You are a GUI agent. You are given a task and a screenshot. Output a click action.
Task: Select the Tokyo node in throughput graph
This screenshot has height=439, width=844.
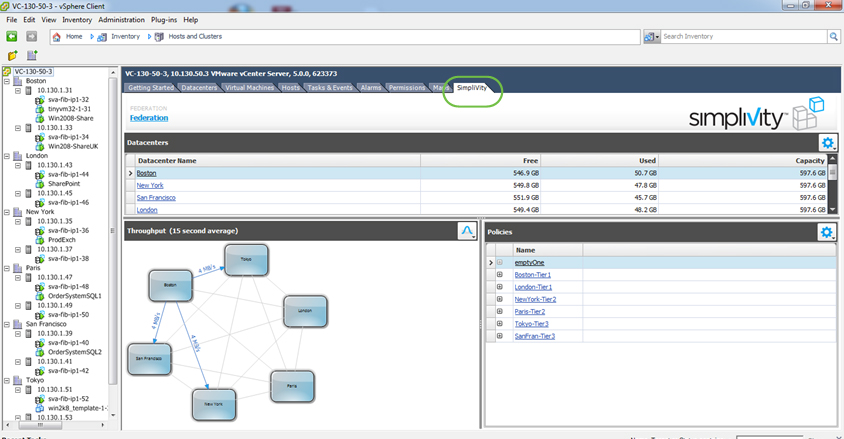click(246, 259)
